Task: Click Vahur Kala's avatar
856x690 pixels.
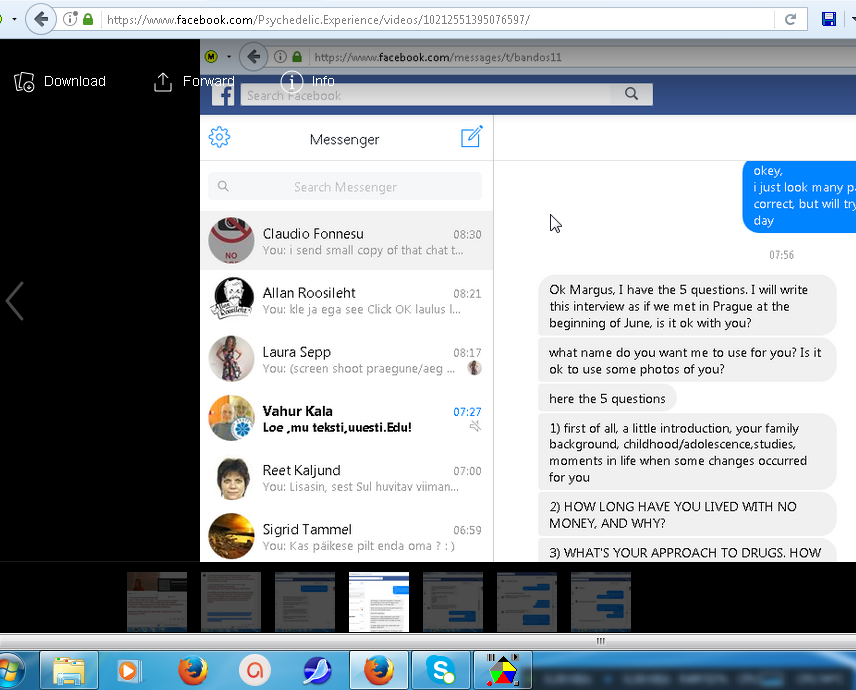Action: point(231,418)
